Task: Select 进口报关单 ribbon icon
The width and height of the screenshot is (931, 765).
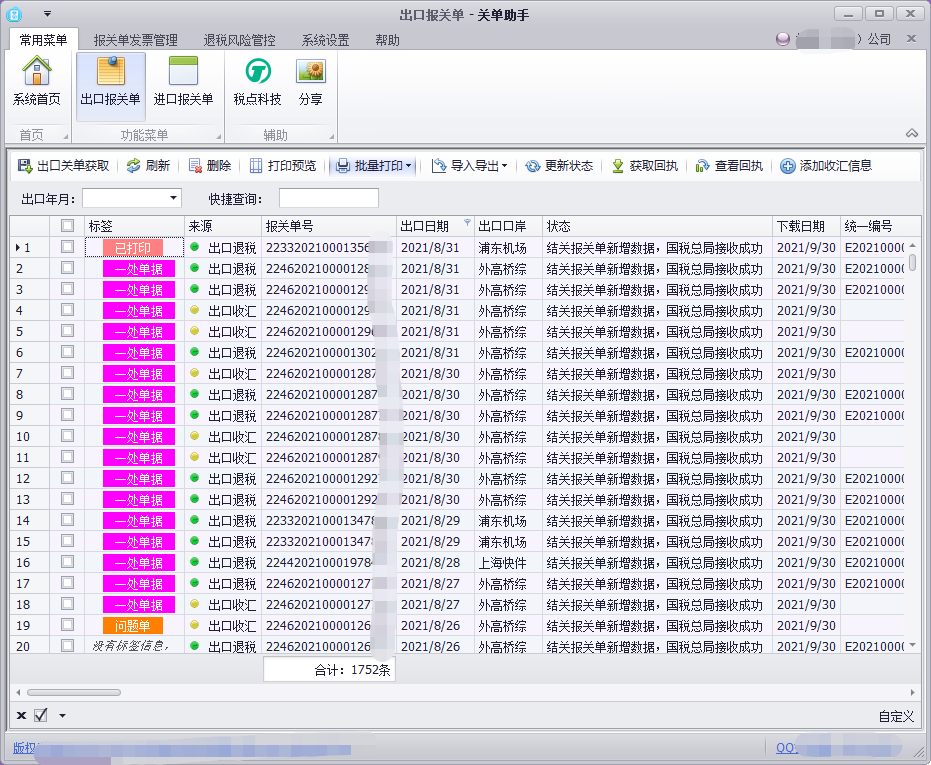Action: pos(183,81)
